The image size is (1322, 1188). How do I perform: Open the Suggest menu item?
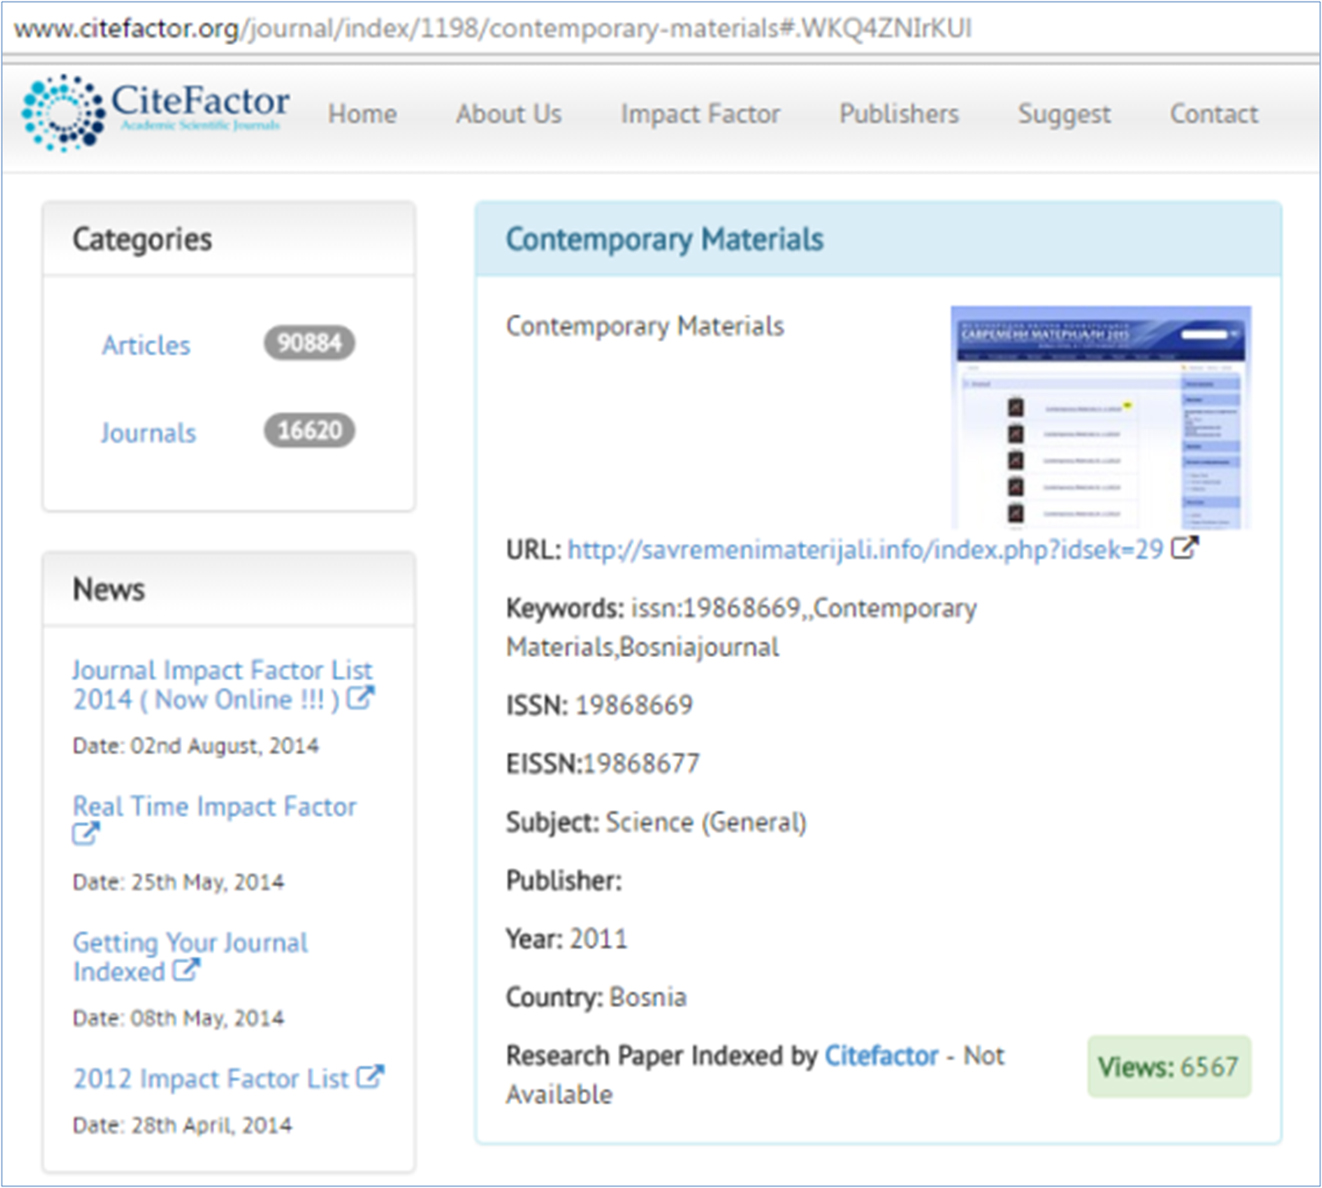tap(1064, 115)
